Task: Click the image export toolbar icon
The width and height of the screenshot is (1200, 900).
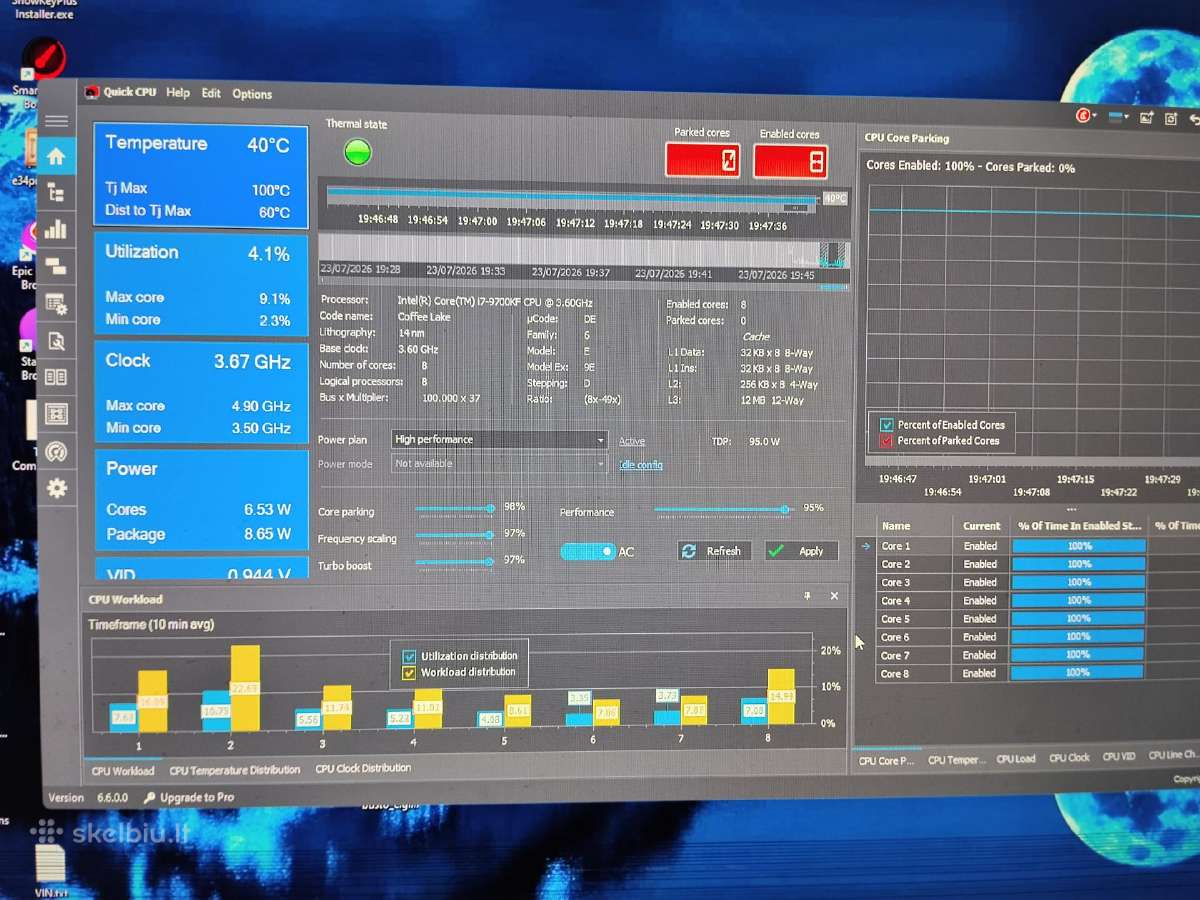Action: click(1146, 118)
